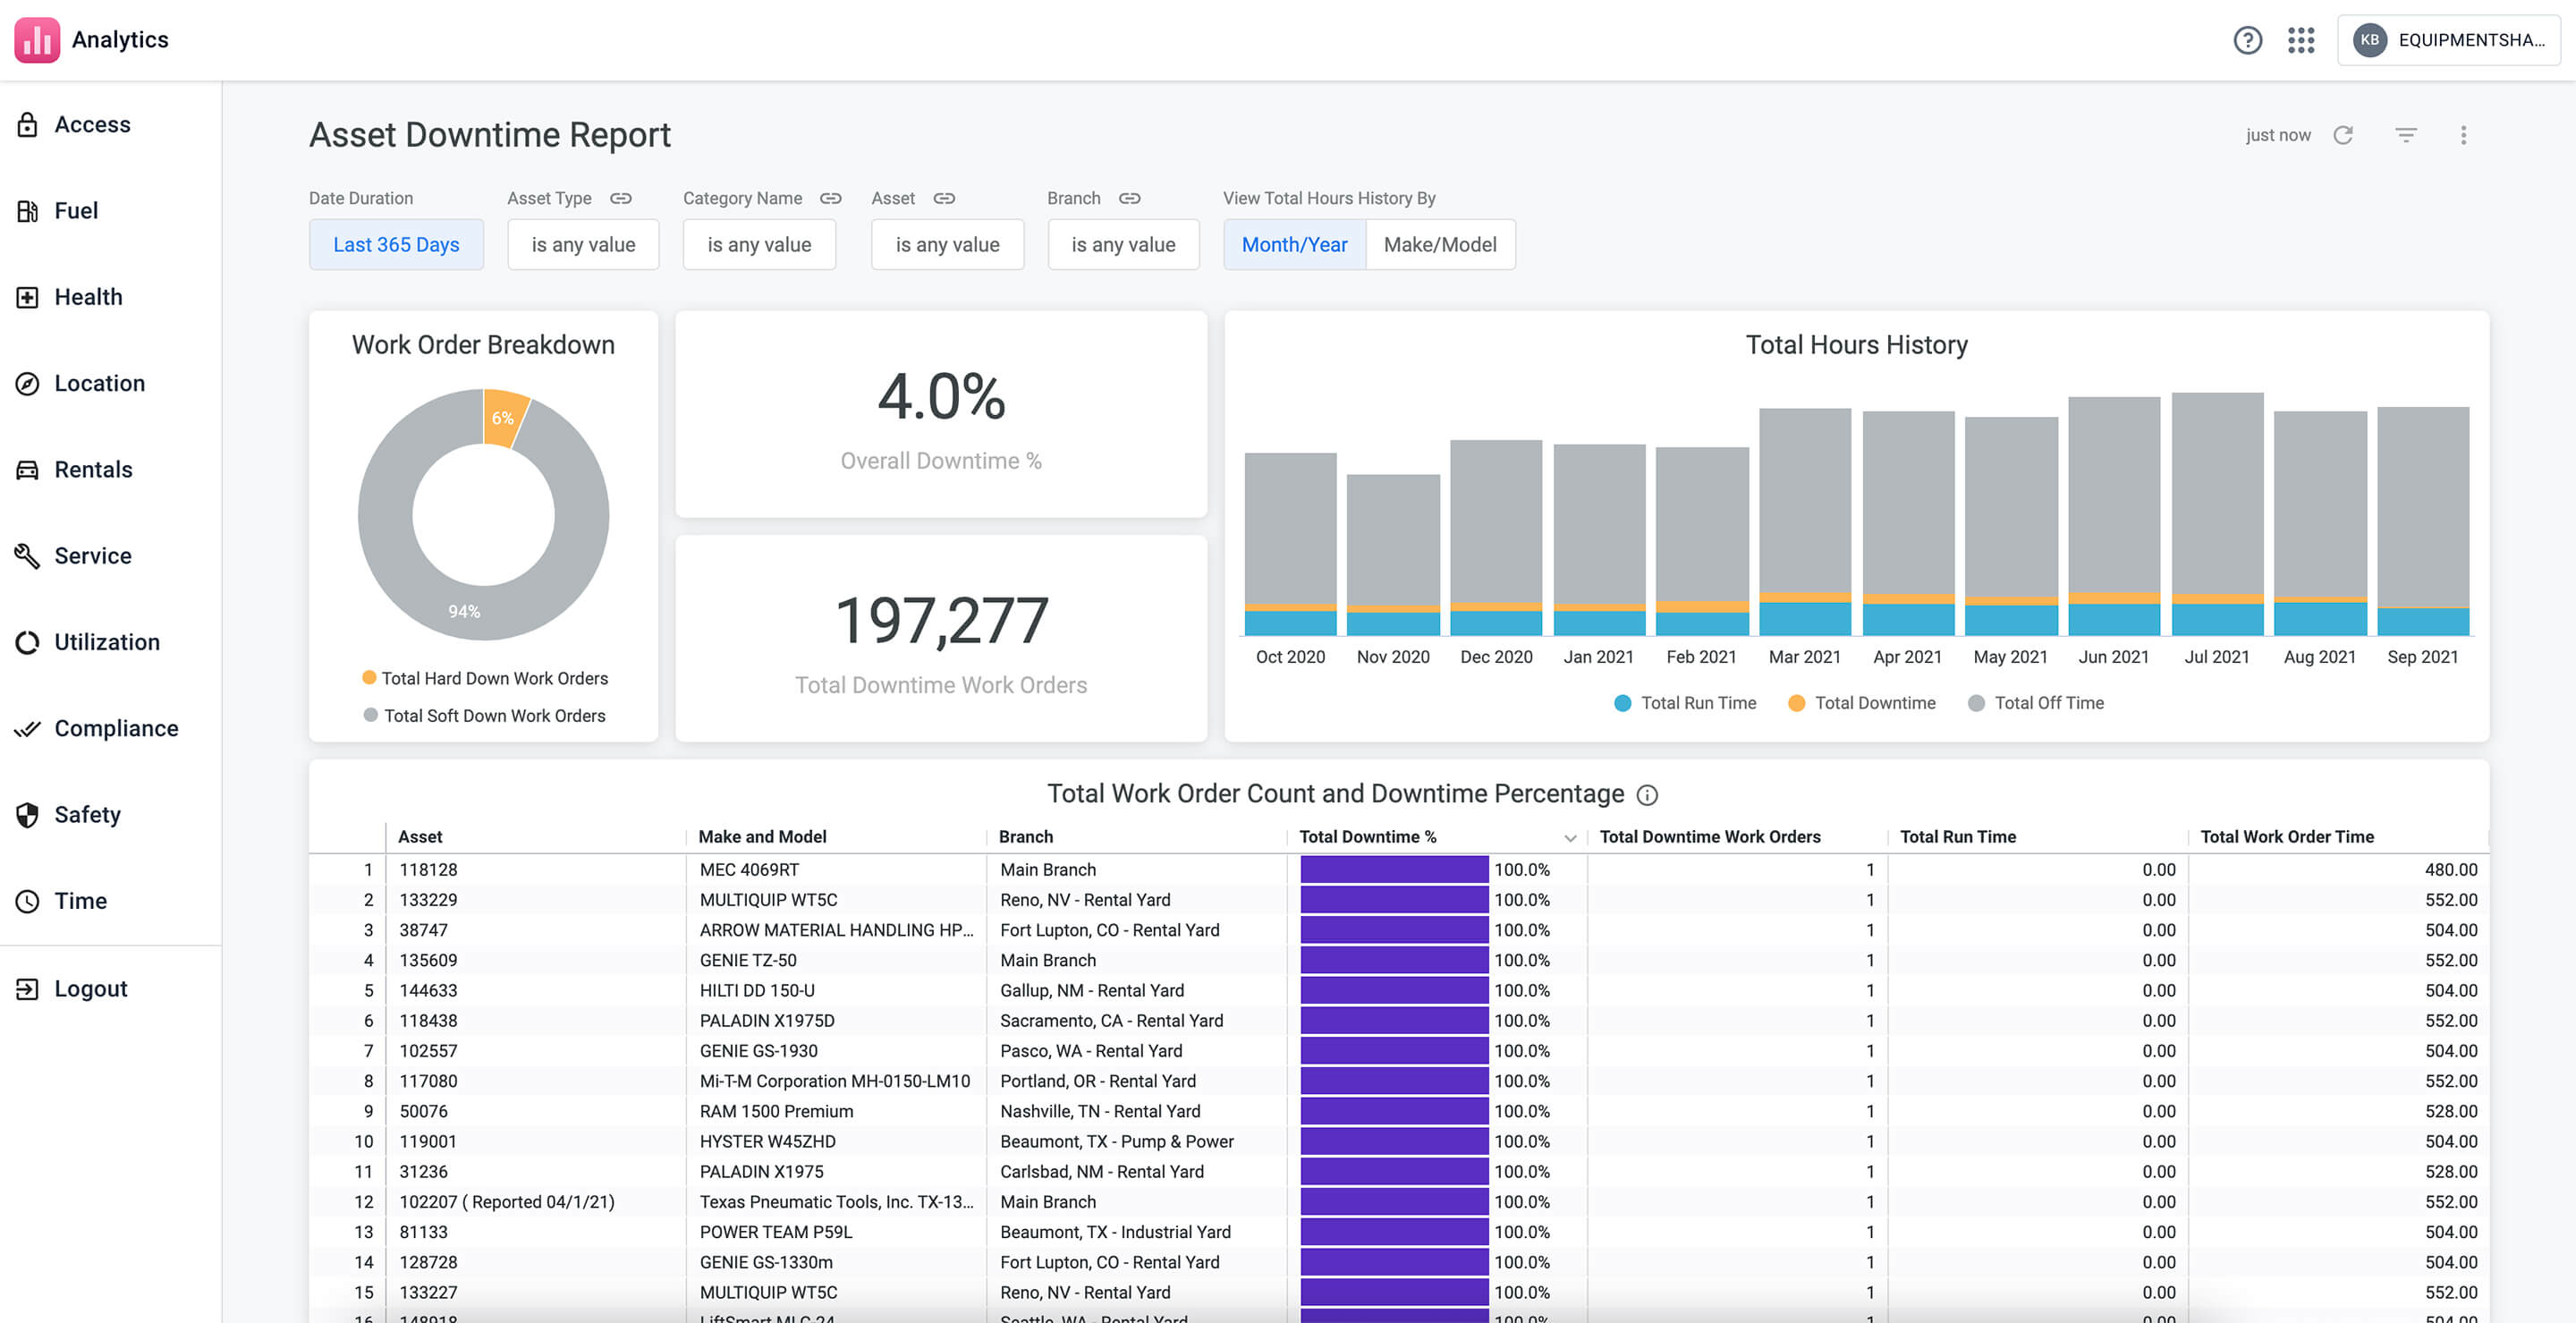Image resolution: width=2576 pixels, height=1323 pixels.
Task: Open the report options kebab menu
Action: (x=2465, y=134)
